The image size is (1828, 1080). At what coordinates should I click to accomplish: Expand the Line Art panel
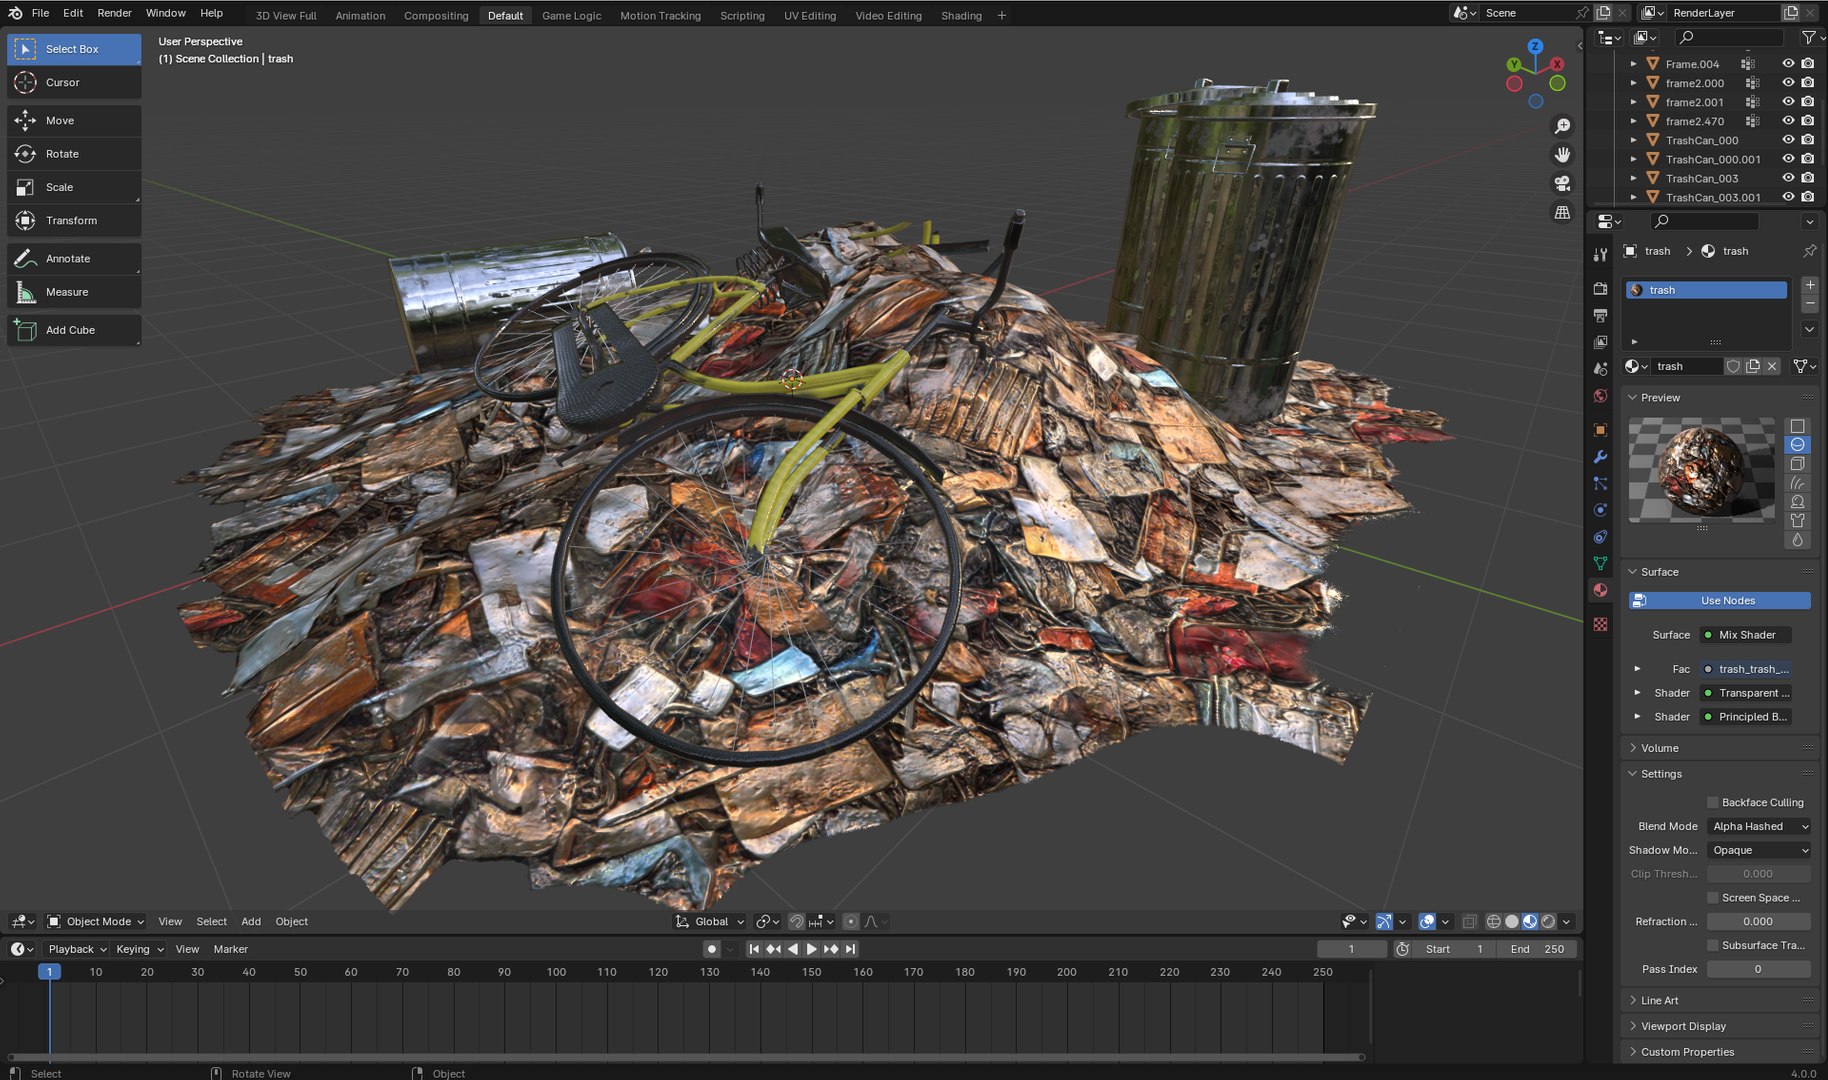point(1659,1000)
